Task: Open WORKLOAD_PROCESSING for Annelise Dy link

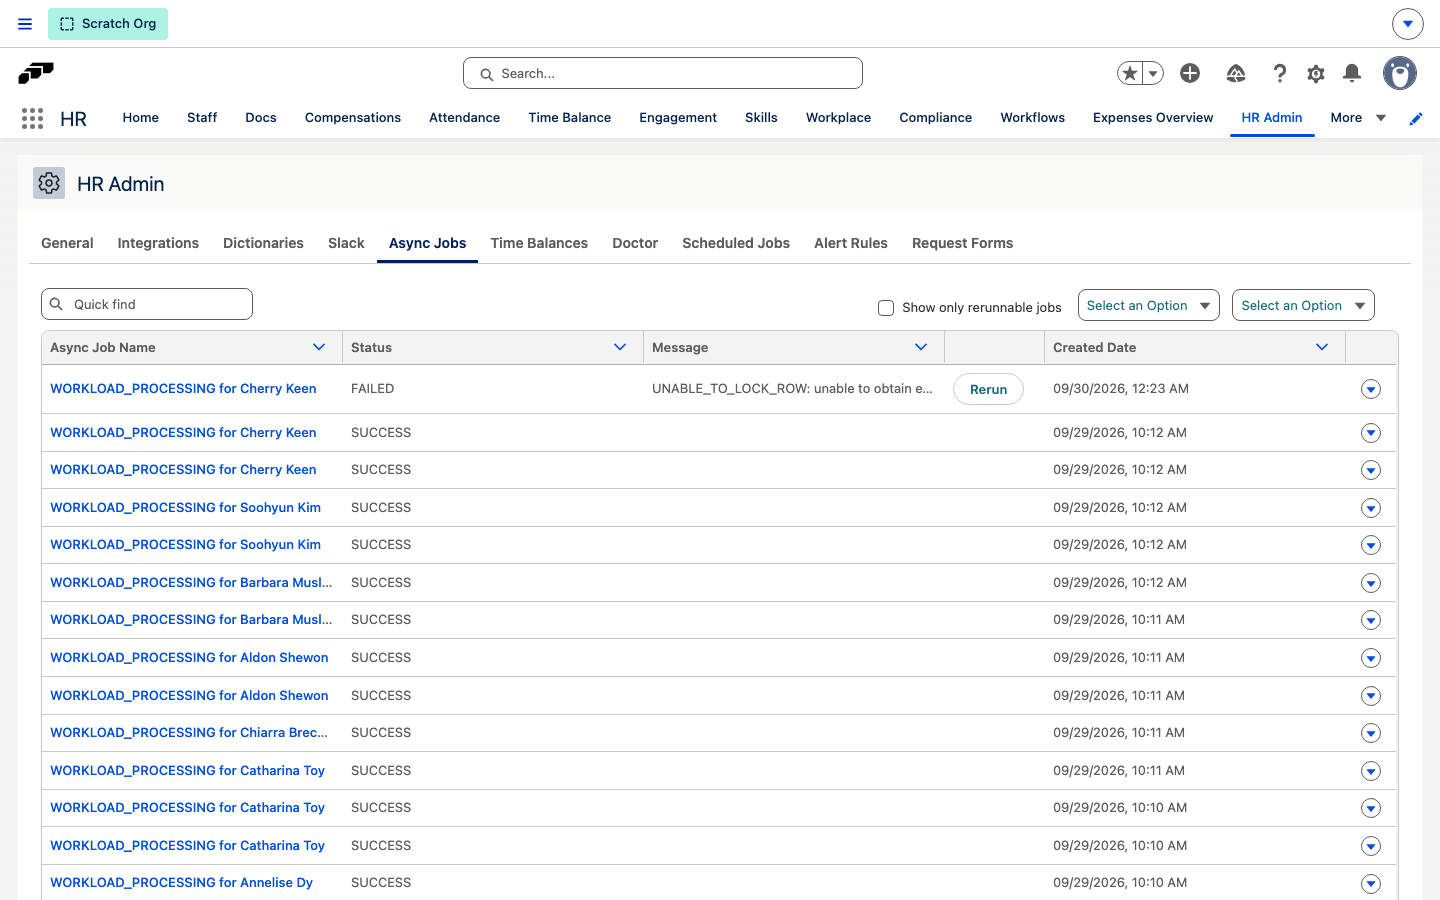Action: tap(182, 882)
